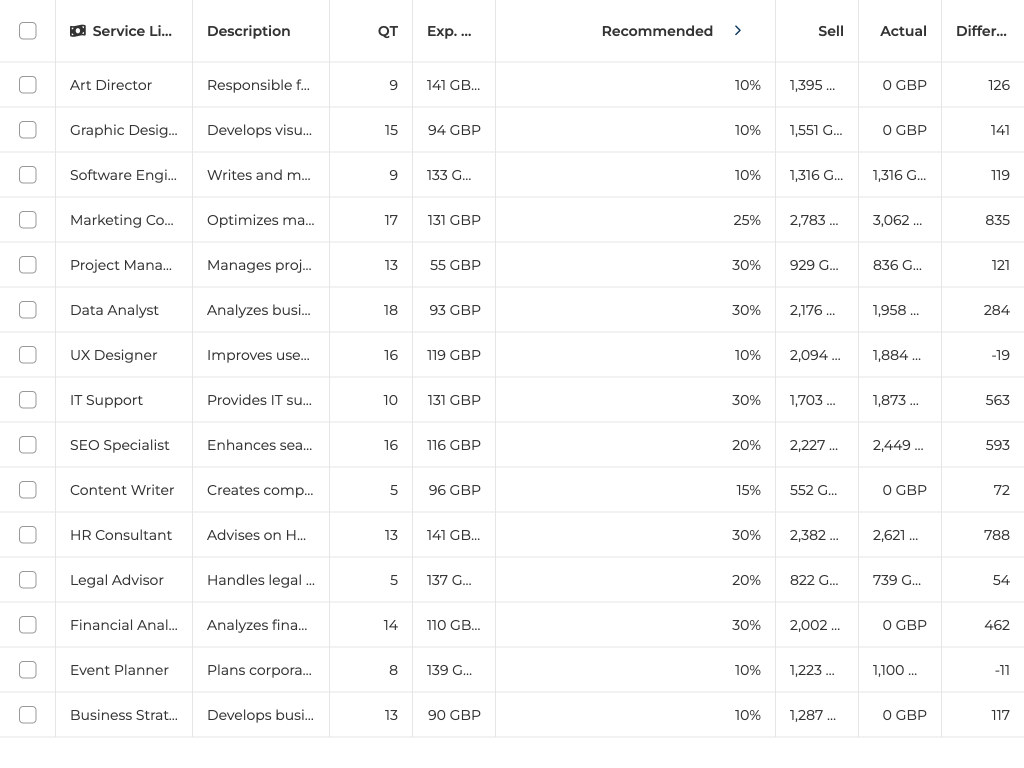Select the Marketing Coordinator difference value 835
The height and width of the screenshot is (768, 1024).
(997, 220)
